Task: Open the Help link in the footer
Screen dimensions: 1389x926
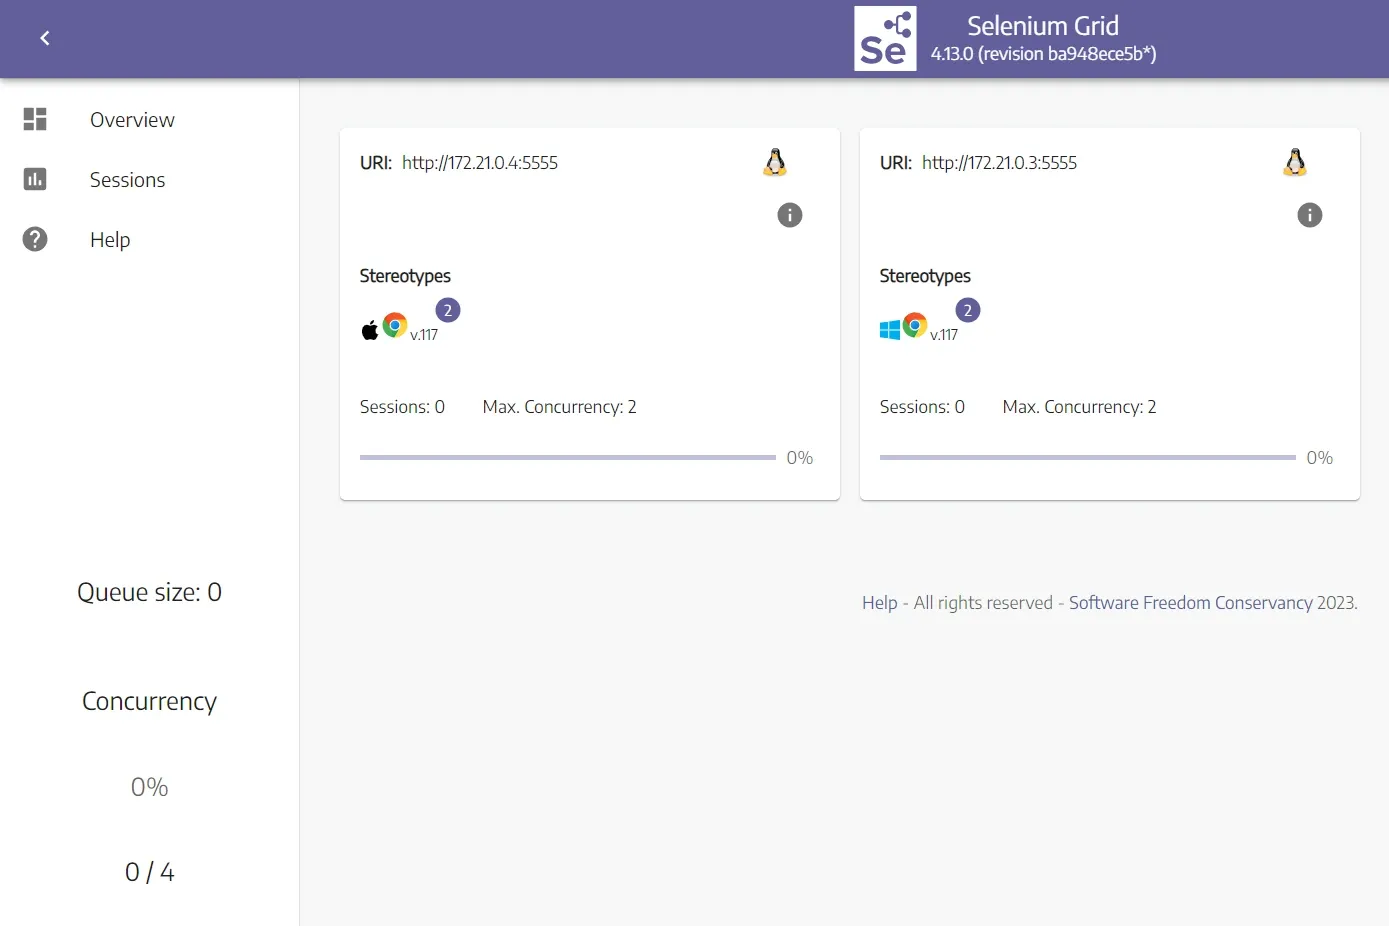Action: pyautogui.click(x=879, y=602)
